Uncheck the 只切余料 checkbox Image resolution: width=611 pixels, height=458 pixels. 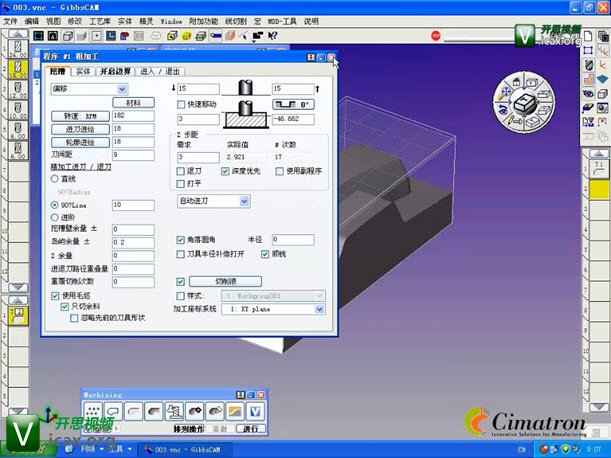pos(65,307)
